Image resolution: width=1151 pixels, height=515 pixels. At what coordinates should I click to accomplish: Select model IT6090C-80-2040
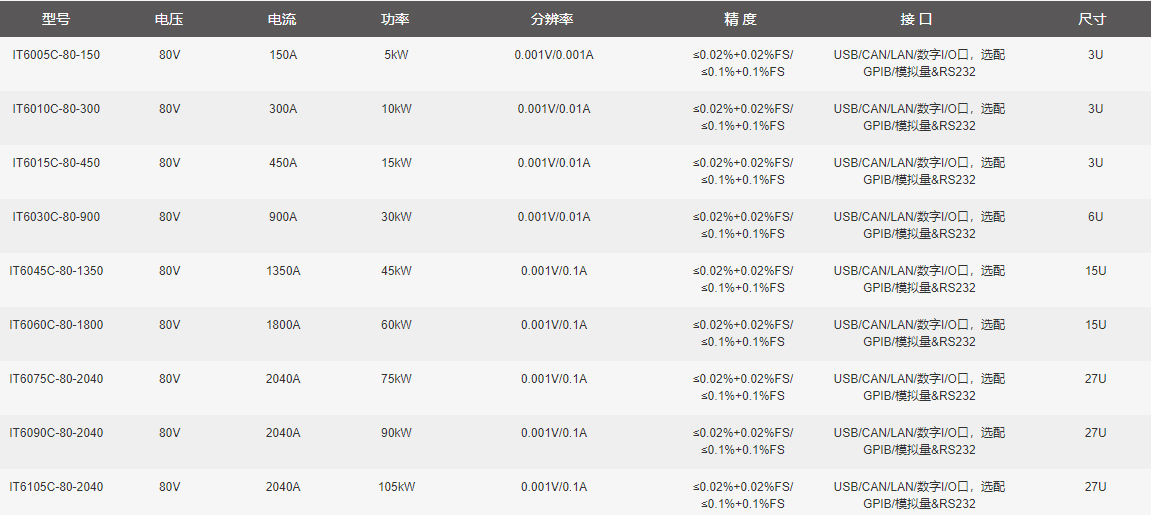point(57,433)
